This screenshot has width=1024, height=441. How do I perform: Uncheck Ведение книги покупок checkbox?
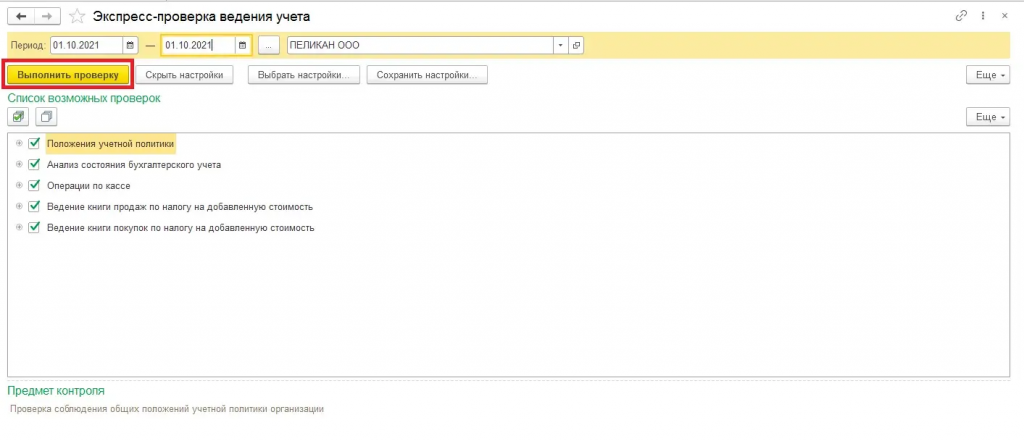35,227
